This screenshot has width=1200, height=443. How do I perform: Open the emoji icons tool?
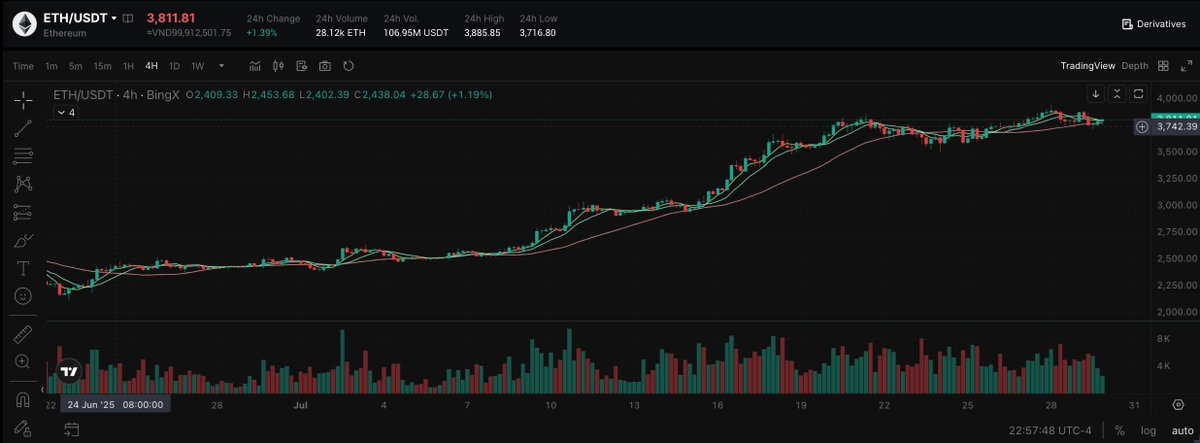coord(23,297)
